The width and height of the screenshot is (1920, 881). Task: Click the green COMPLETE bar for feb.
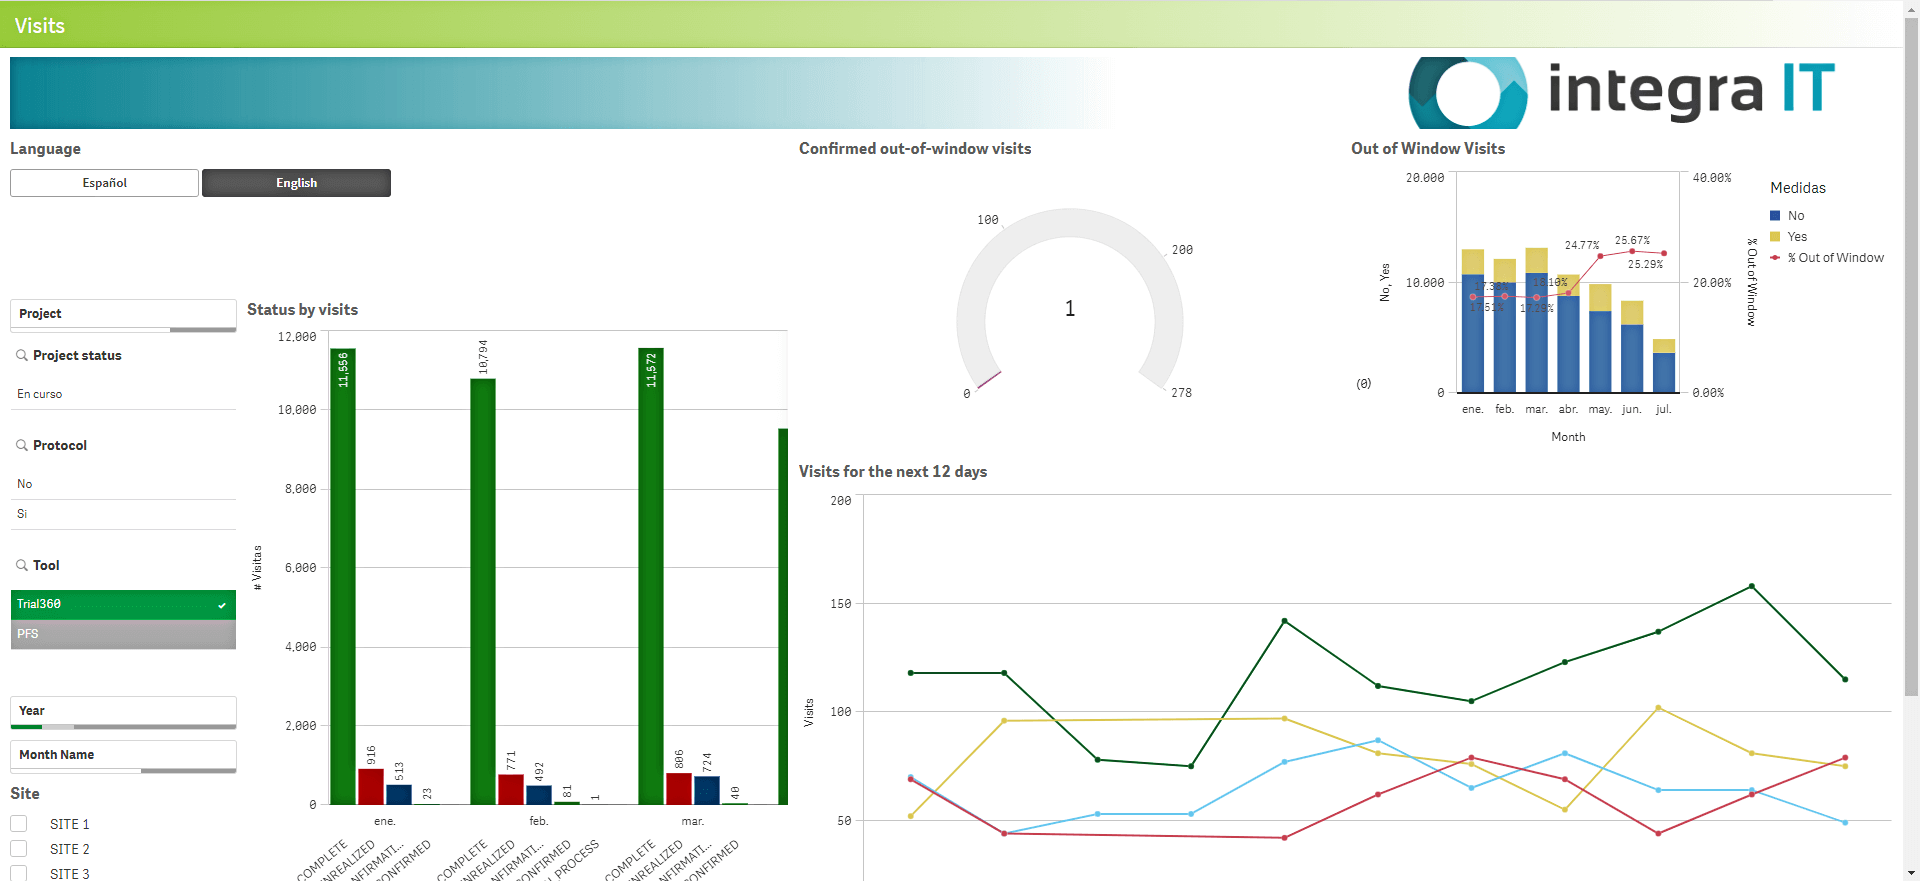[483, 590]
